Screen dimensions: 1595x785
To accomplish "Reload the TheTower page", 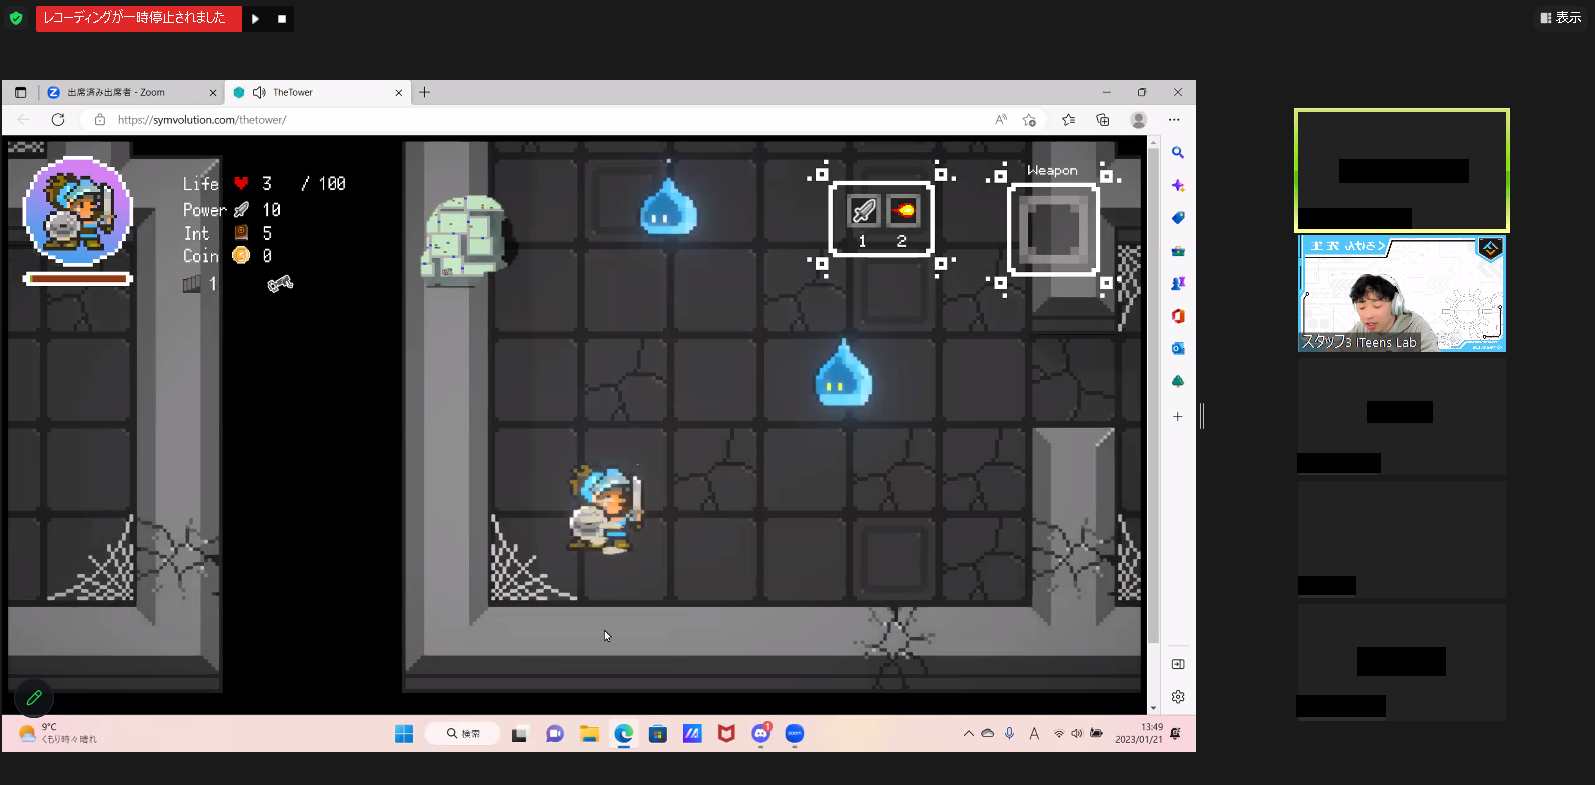I will (58, 119).
